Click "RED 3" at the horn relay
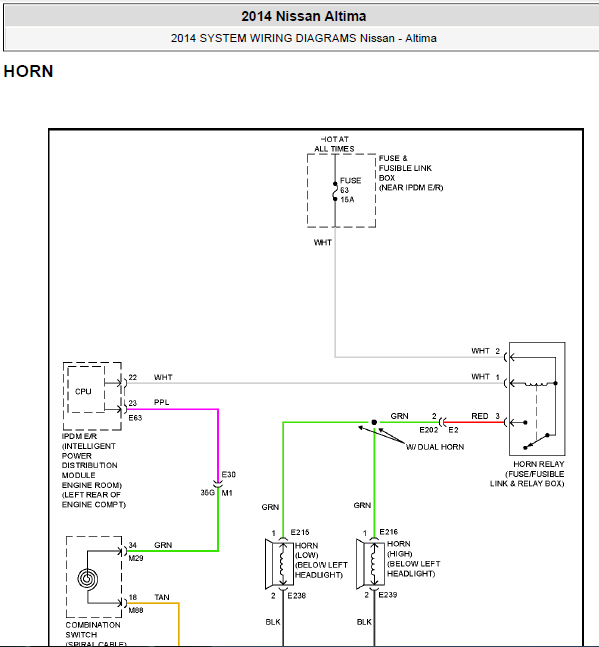Viewport: 599px width, 647px height. pyautogui.click(x=486, y=416)
